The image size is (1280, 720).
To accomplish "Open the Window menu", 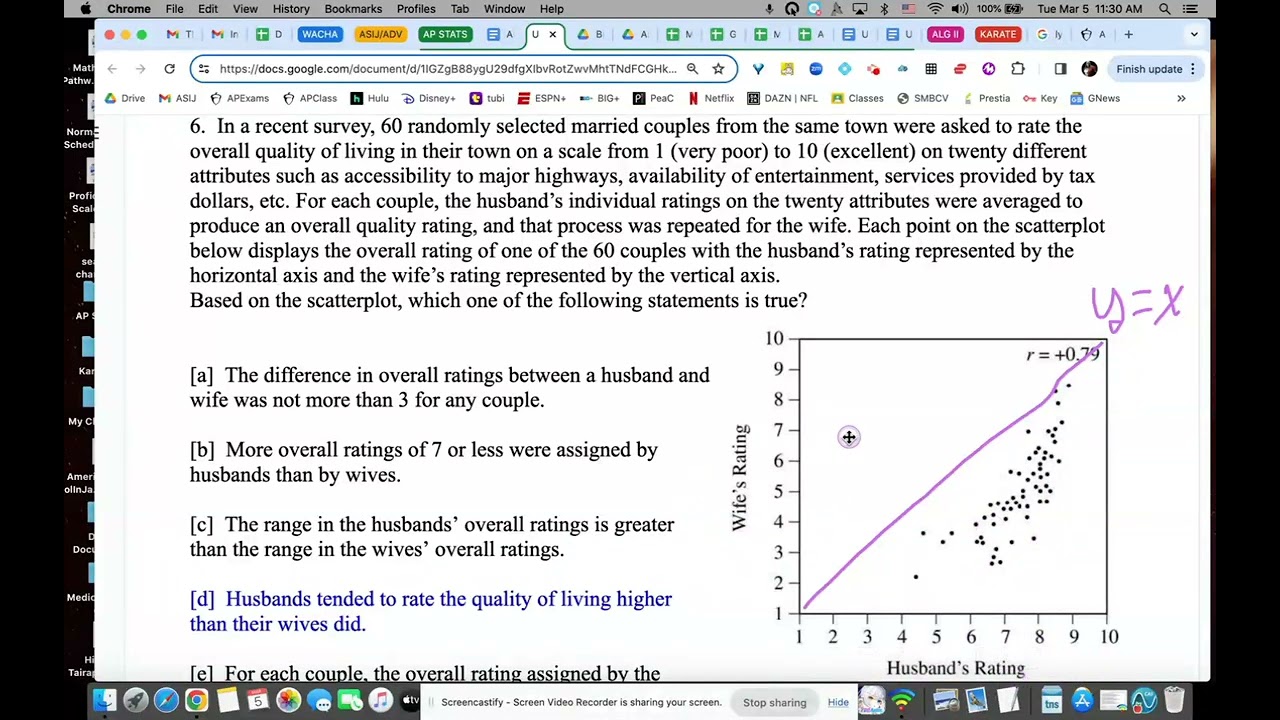I will [504, 9].
